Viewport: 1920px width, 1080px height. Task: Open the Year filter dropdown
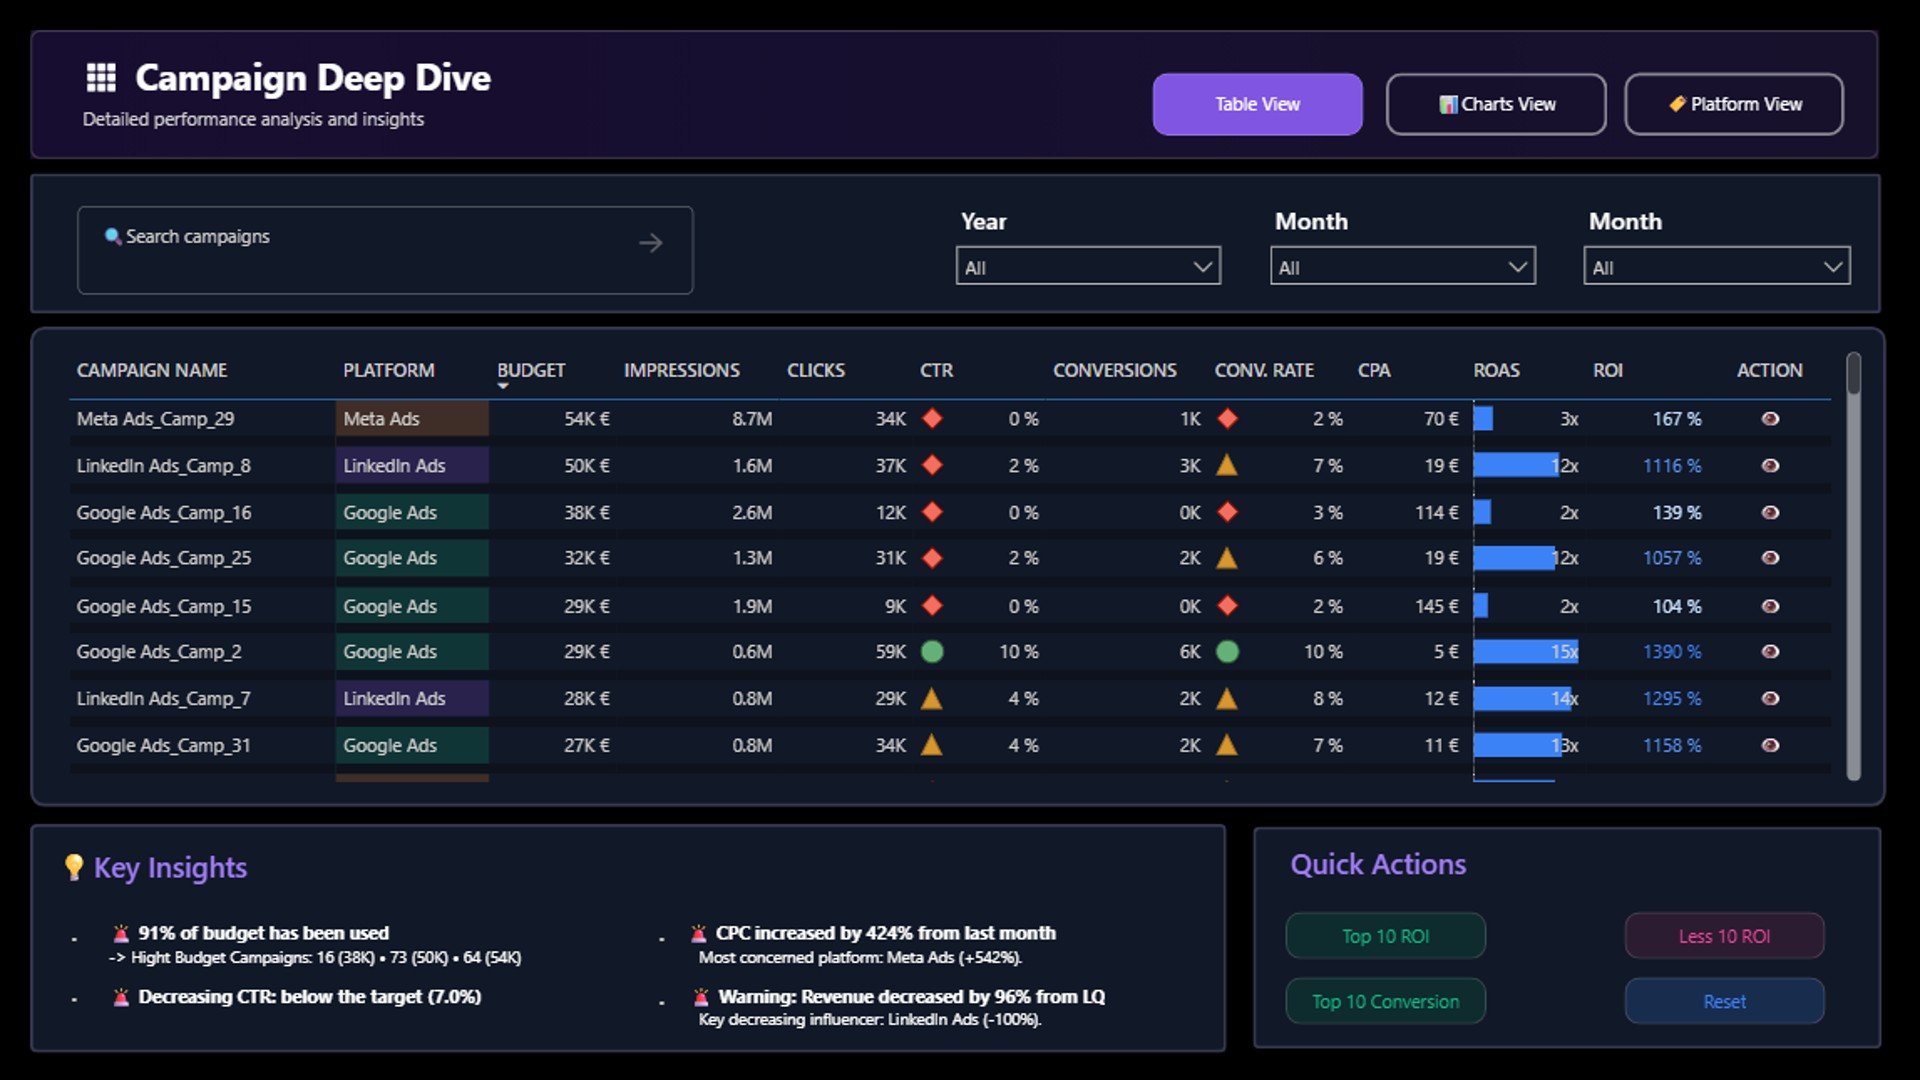click(x=1088, y=266)
